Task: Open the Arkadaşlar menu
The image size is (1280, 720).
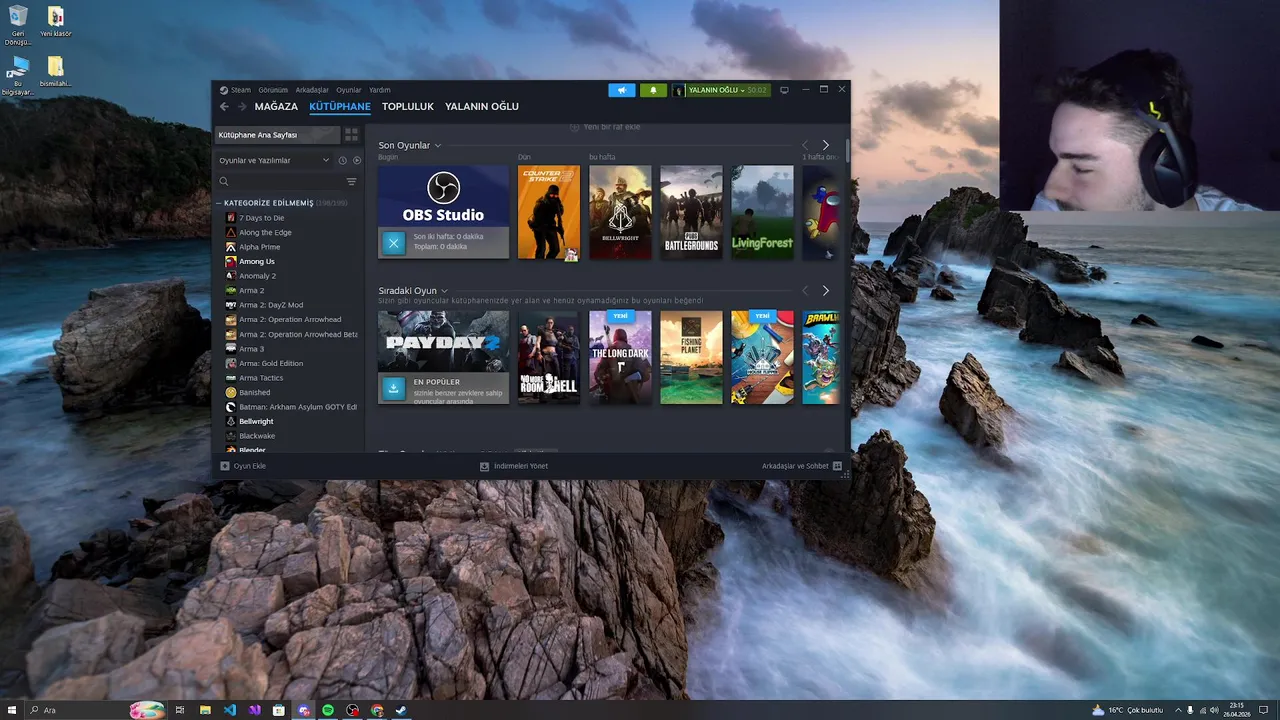Action: click(x=312, y=90)
